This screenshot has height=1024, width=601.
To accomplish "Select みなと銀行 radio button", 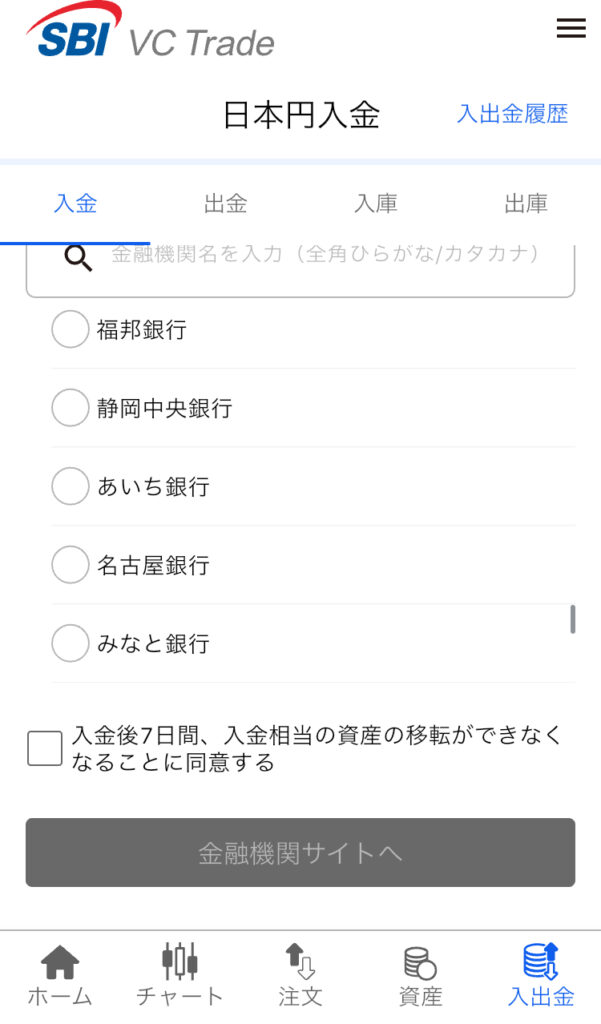I will [x=70, y=643].
